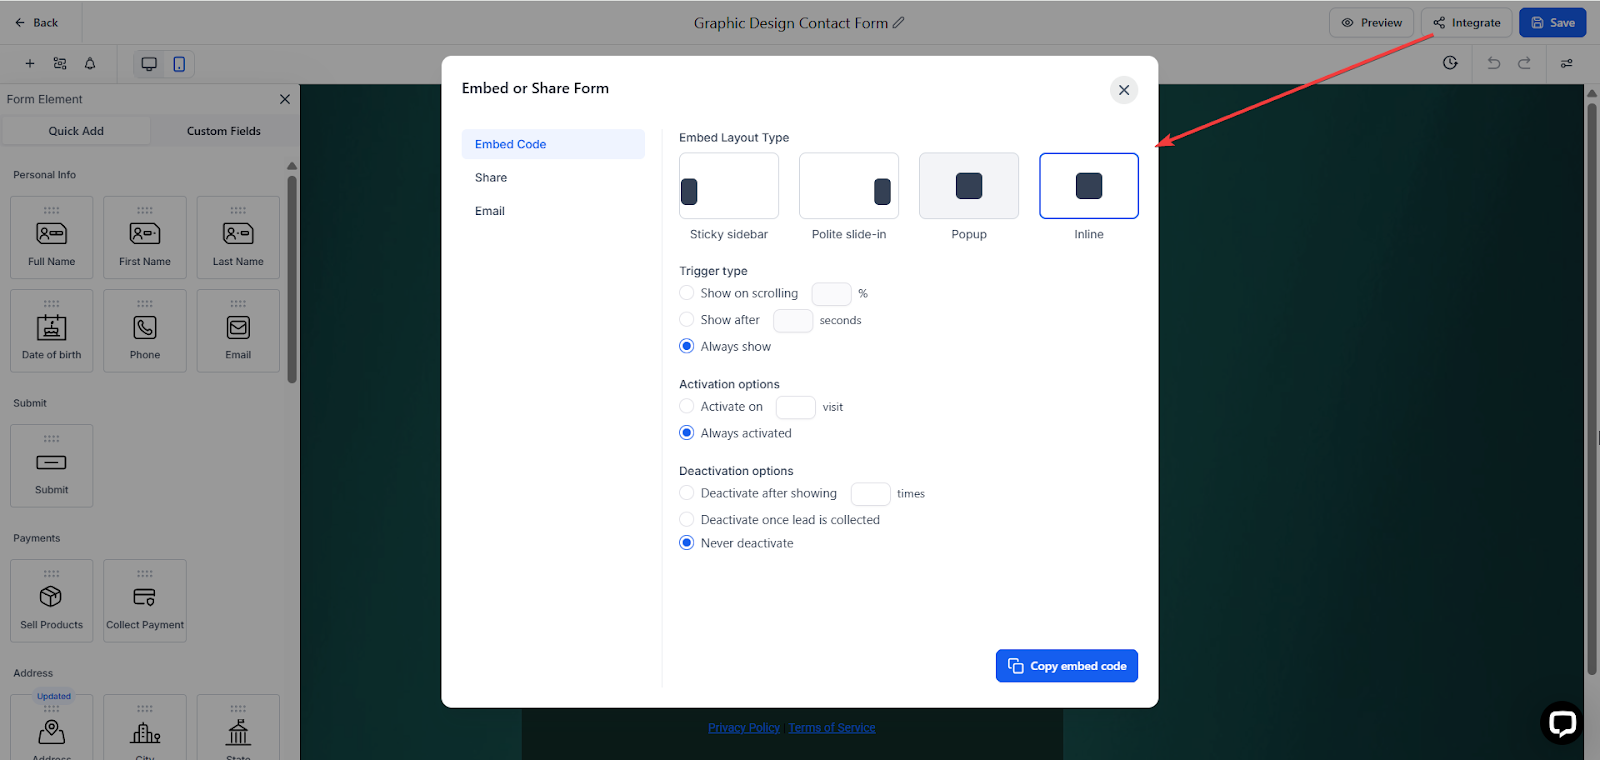Enable Show on scrolling trigger
1600x760 pixels.
click(686, 293)
